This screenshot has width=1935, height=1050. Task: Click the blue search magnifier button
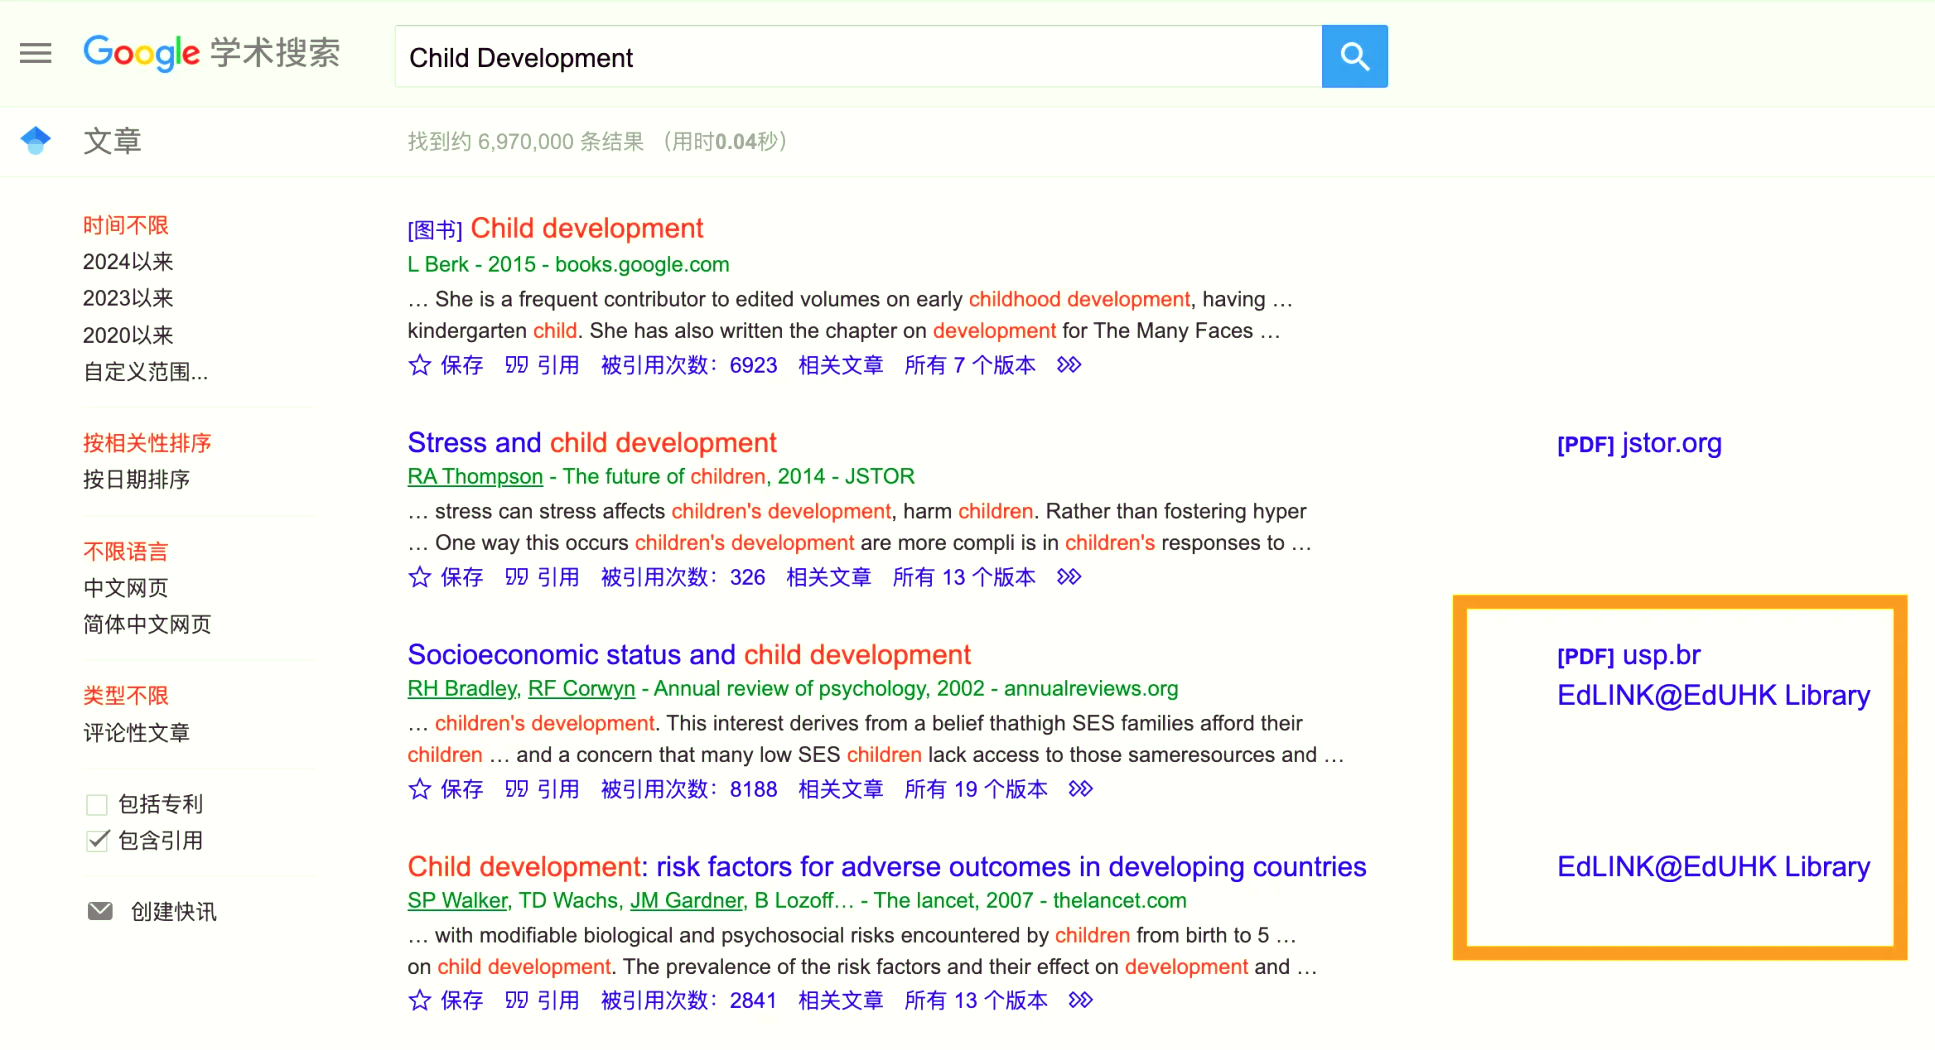[1354, 57]
